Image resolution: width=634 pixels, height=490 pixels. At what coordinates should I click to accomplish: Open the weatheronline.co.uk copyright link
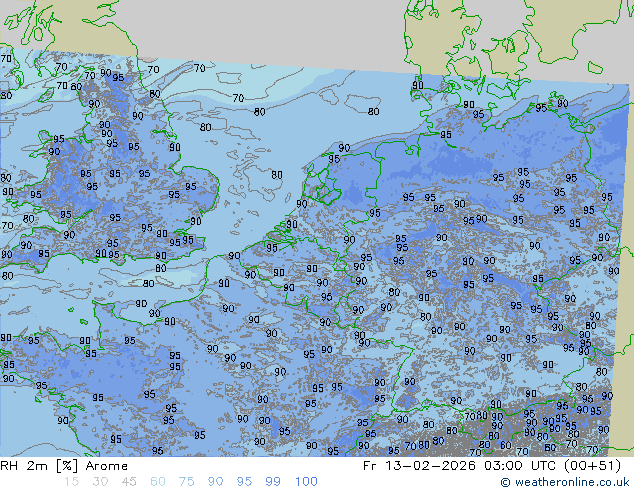[x=565, y=482]
